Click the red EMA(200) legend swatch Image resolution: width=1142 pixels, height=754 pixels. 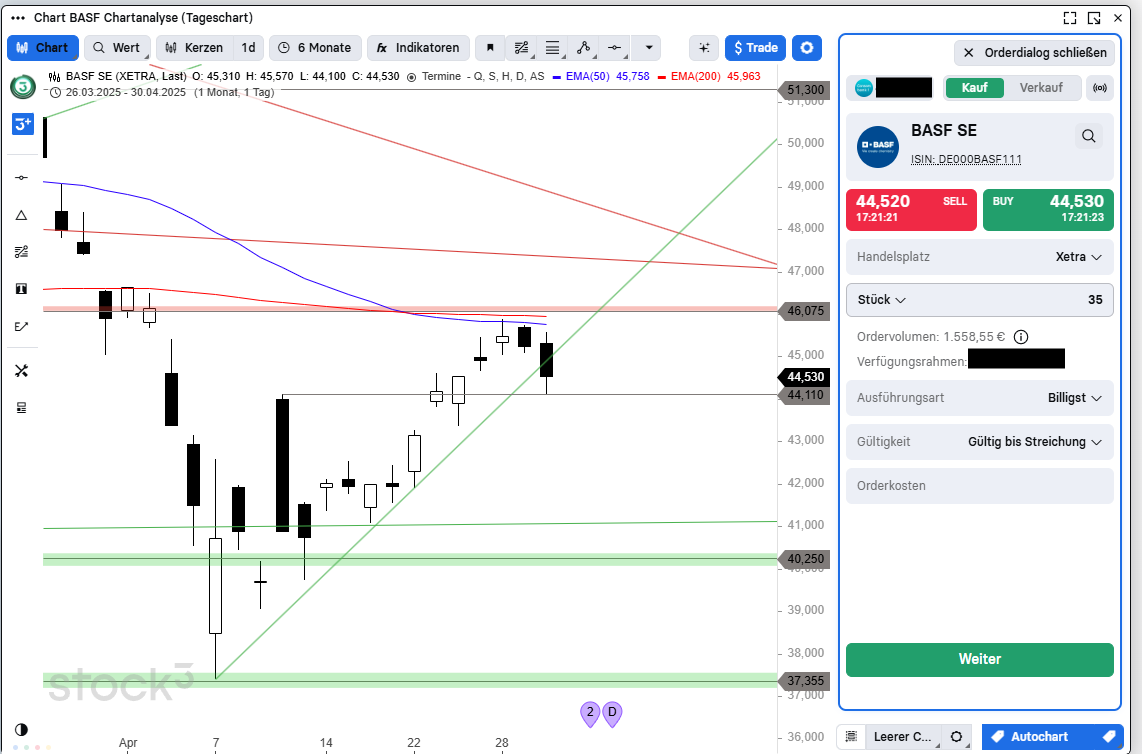coord(662,76)
